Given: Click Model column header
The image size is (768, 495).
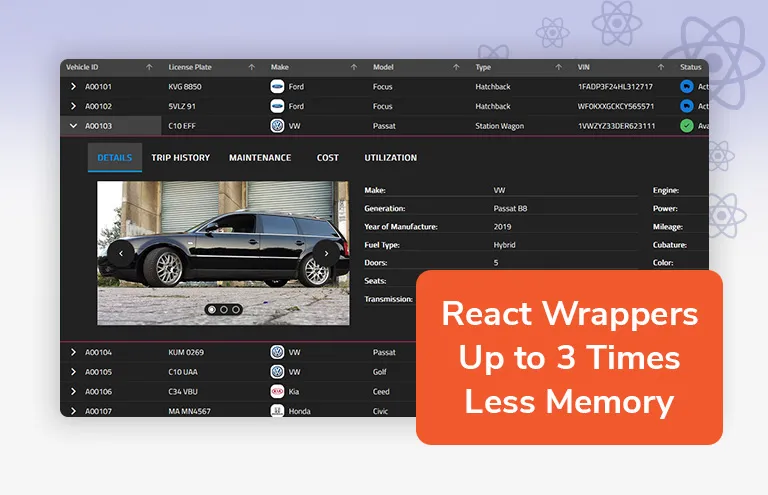Looking at the screenshot, I should [x=383, y=67].
